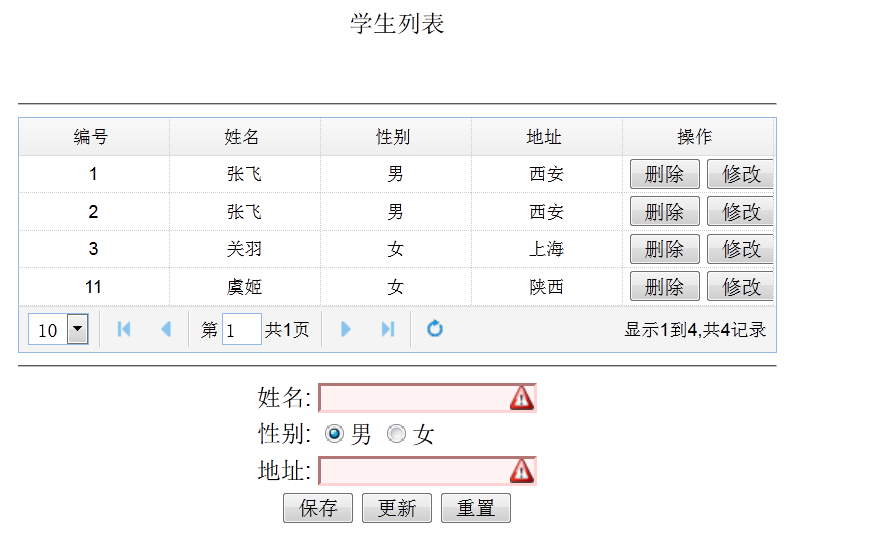This screenshot has width=883, height=555.
Task: Delete 关羽 row with 删除 button
Action: [665, 249]
